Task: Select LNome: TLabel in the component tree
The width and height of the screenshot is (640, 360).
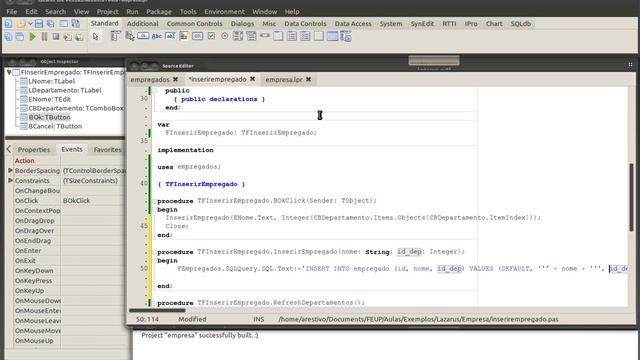Action: coord(52,81)
